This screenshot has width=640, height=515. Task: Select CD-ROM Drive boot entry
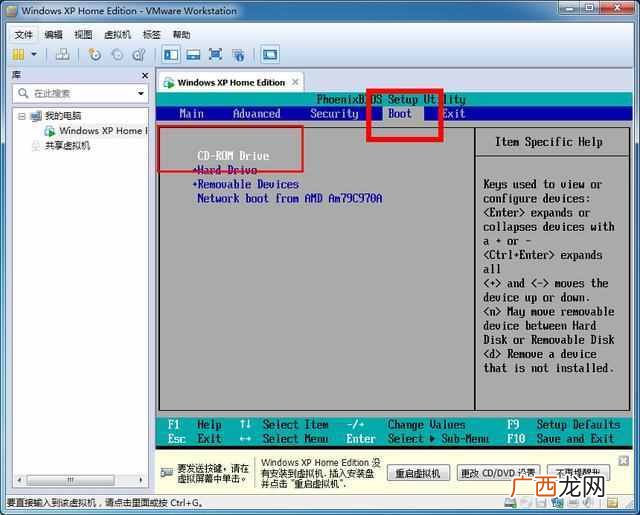click(233, 156)
